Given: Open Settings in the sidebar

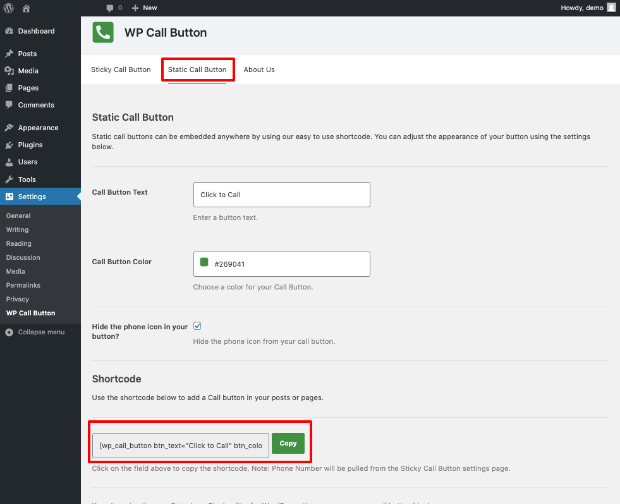Looking at the screenshot, I should tap(32, 196).
